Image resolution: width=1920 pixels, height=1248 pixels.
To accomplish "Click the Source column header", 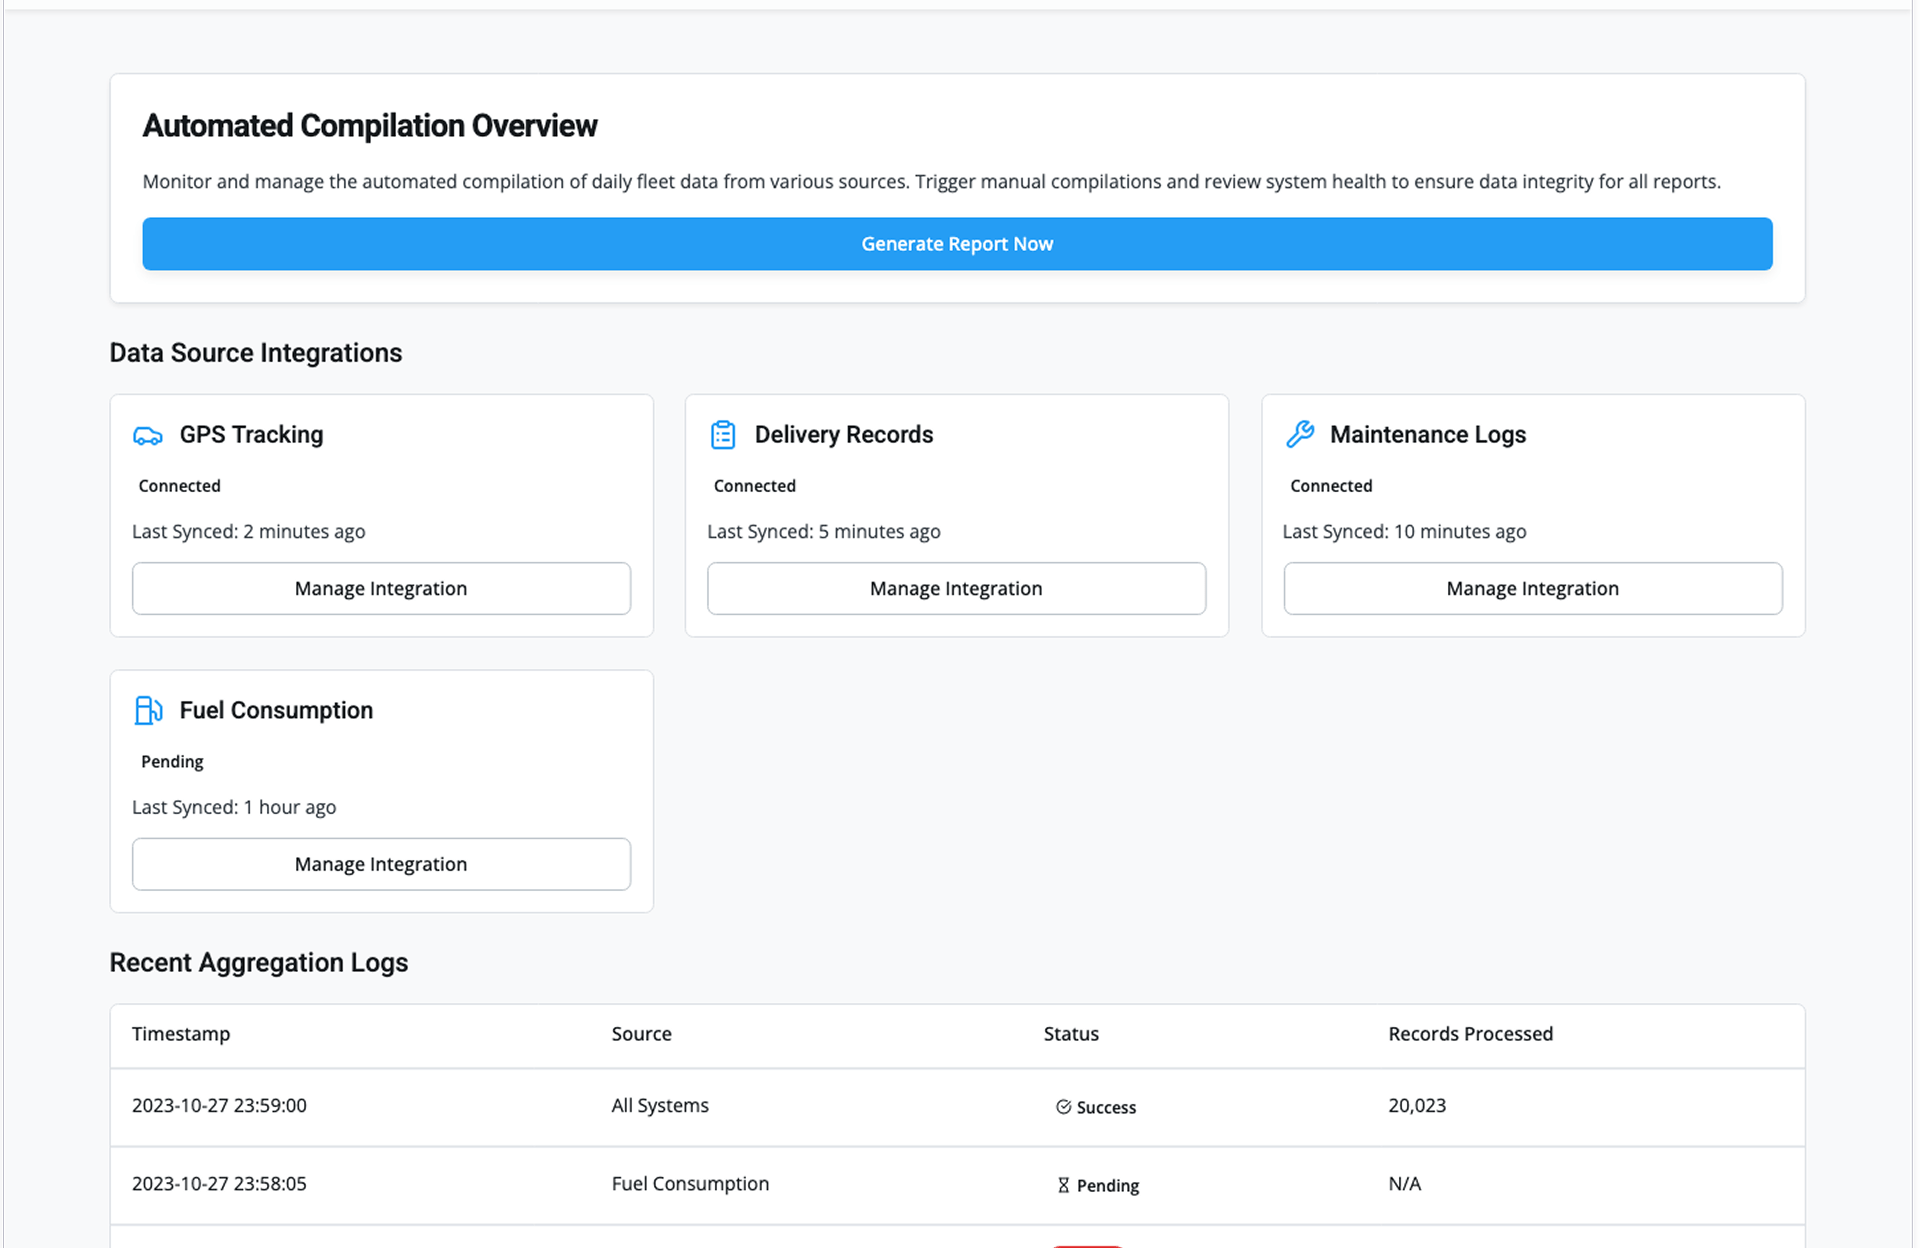I will pos(641,1034).
